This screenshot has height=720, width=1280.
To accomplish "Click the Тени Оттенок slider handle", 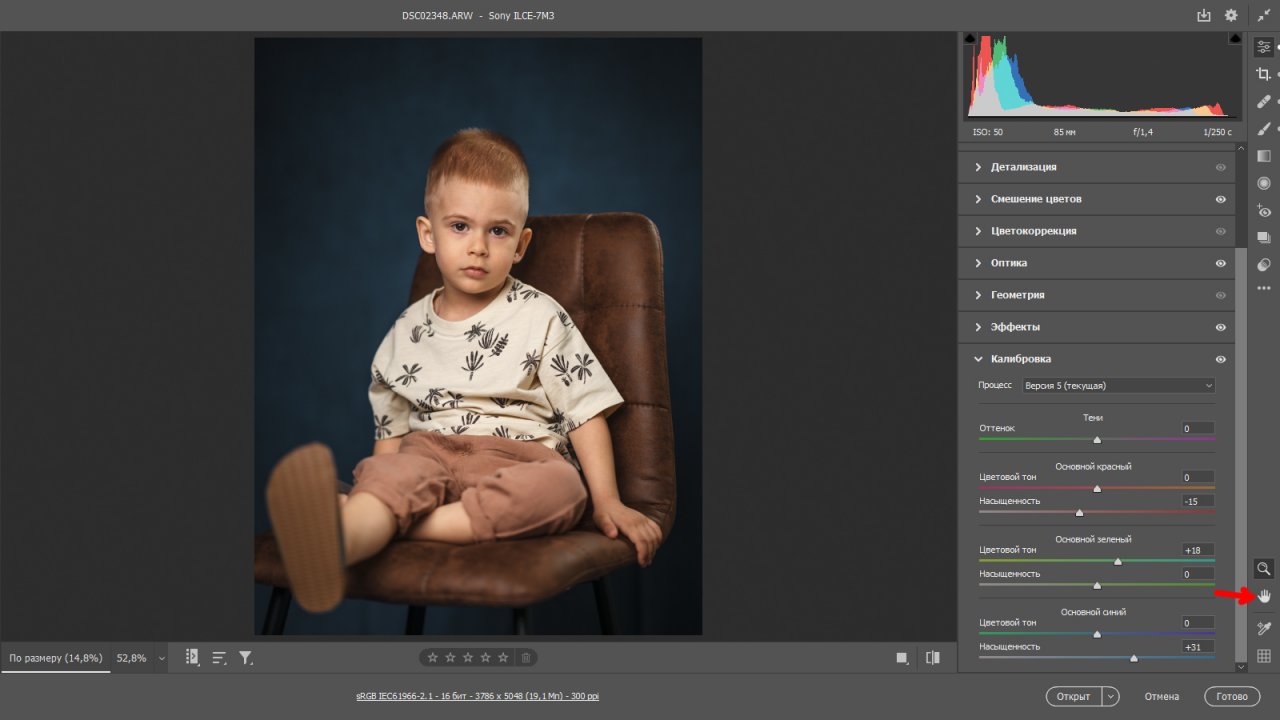I will 1097,439.
